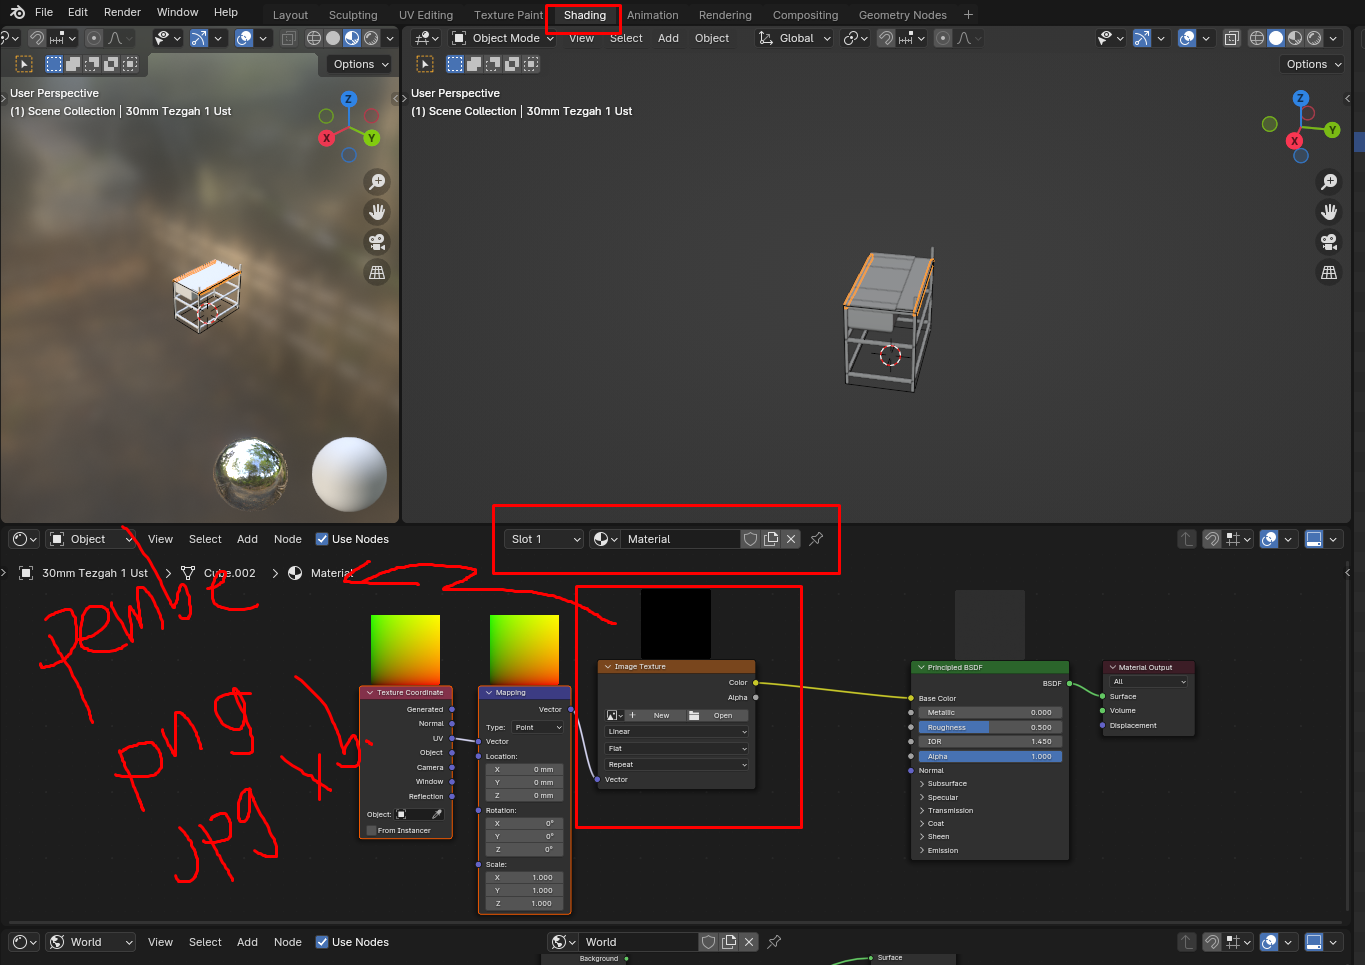Toggle fake user shield icon for Material
Viewport: 1365px width, 965px height.
point(750,539)
